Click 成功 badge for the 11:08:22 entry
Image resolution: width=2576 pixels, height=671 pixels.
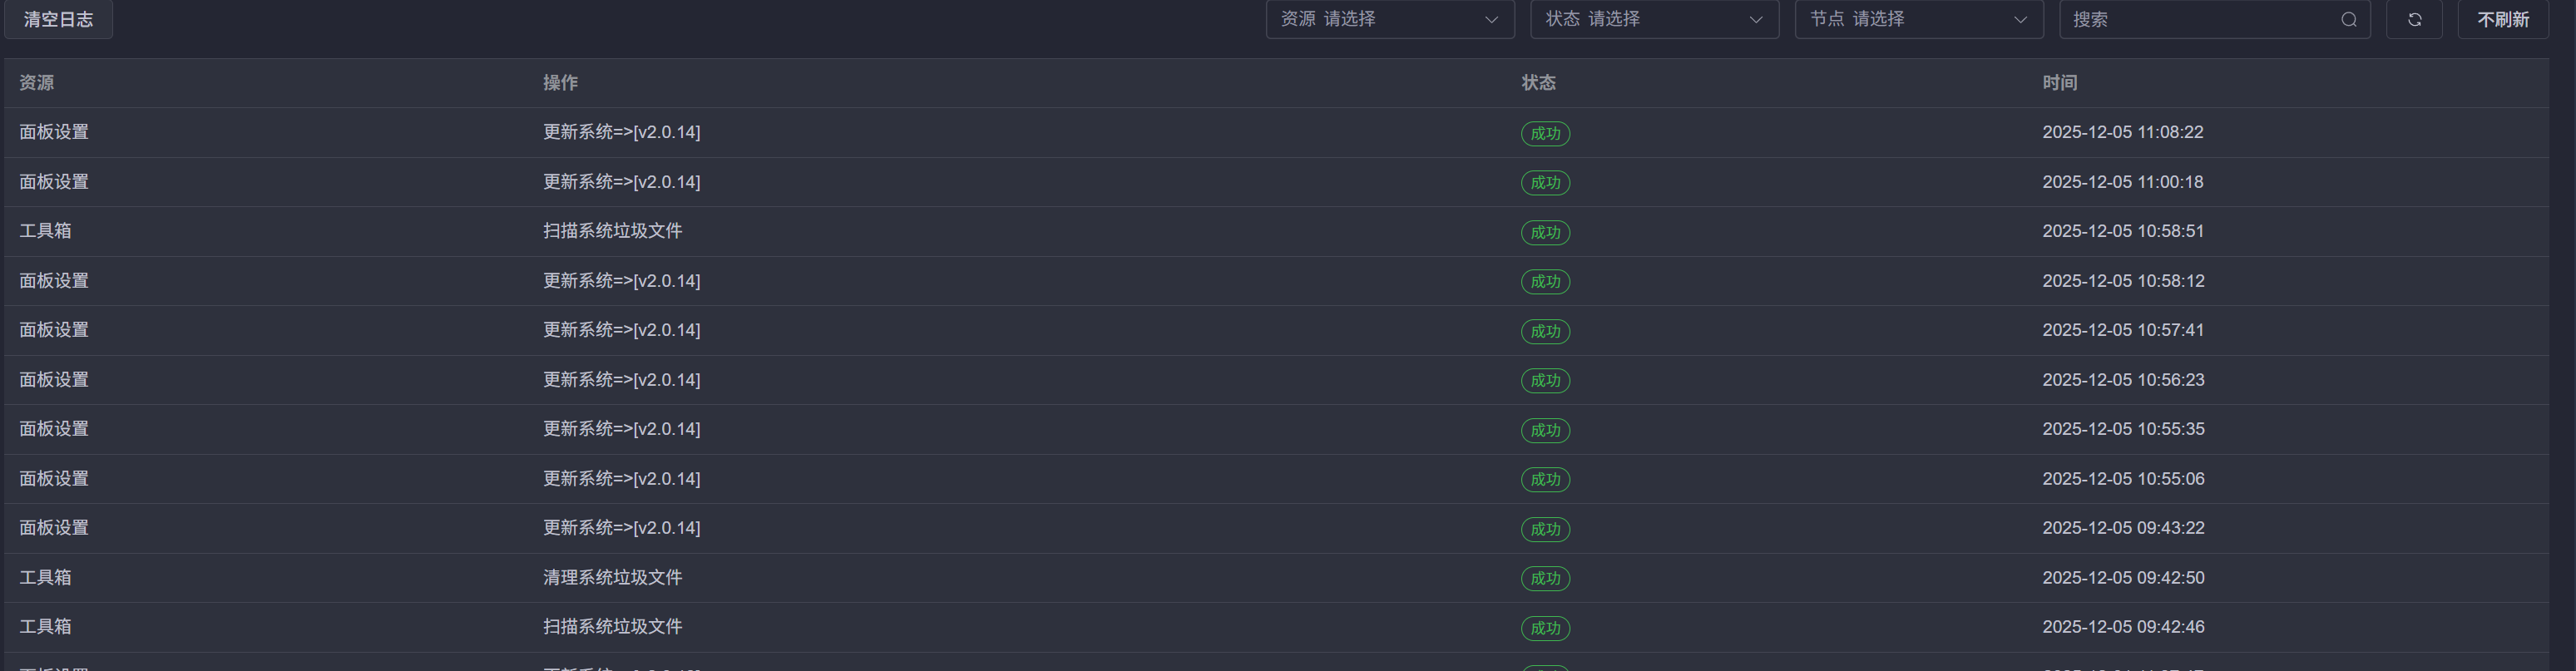1545,134
